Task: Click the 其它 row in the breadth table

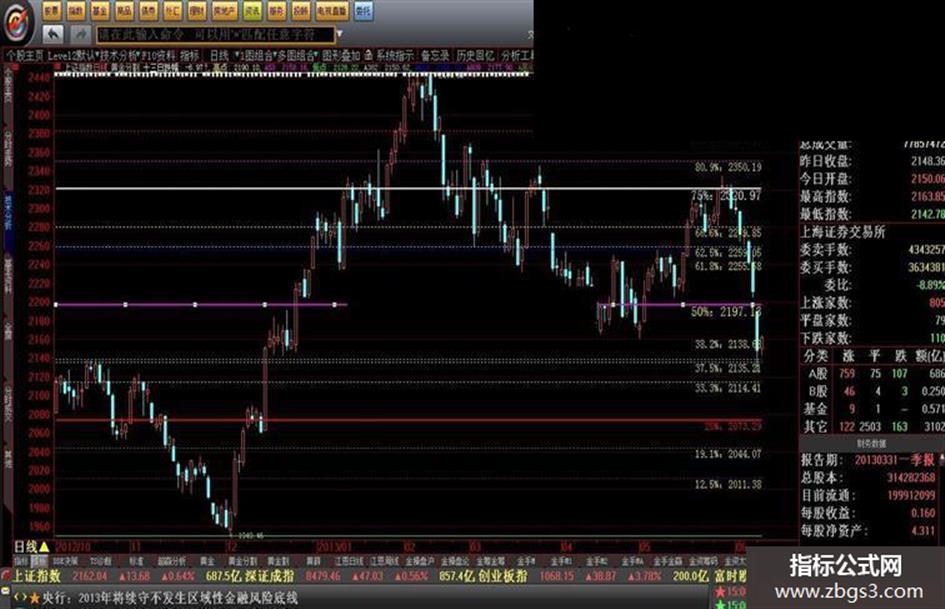Action: pos(871,426)
